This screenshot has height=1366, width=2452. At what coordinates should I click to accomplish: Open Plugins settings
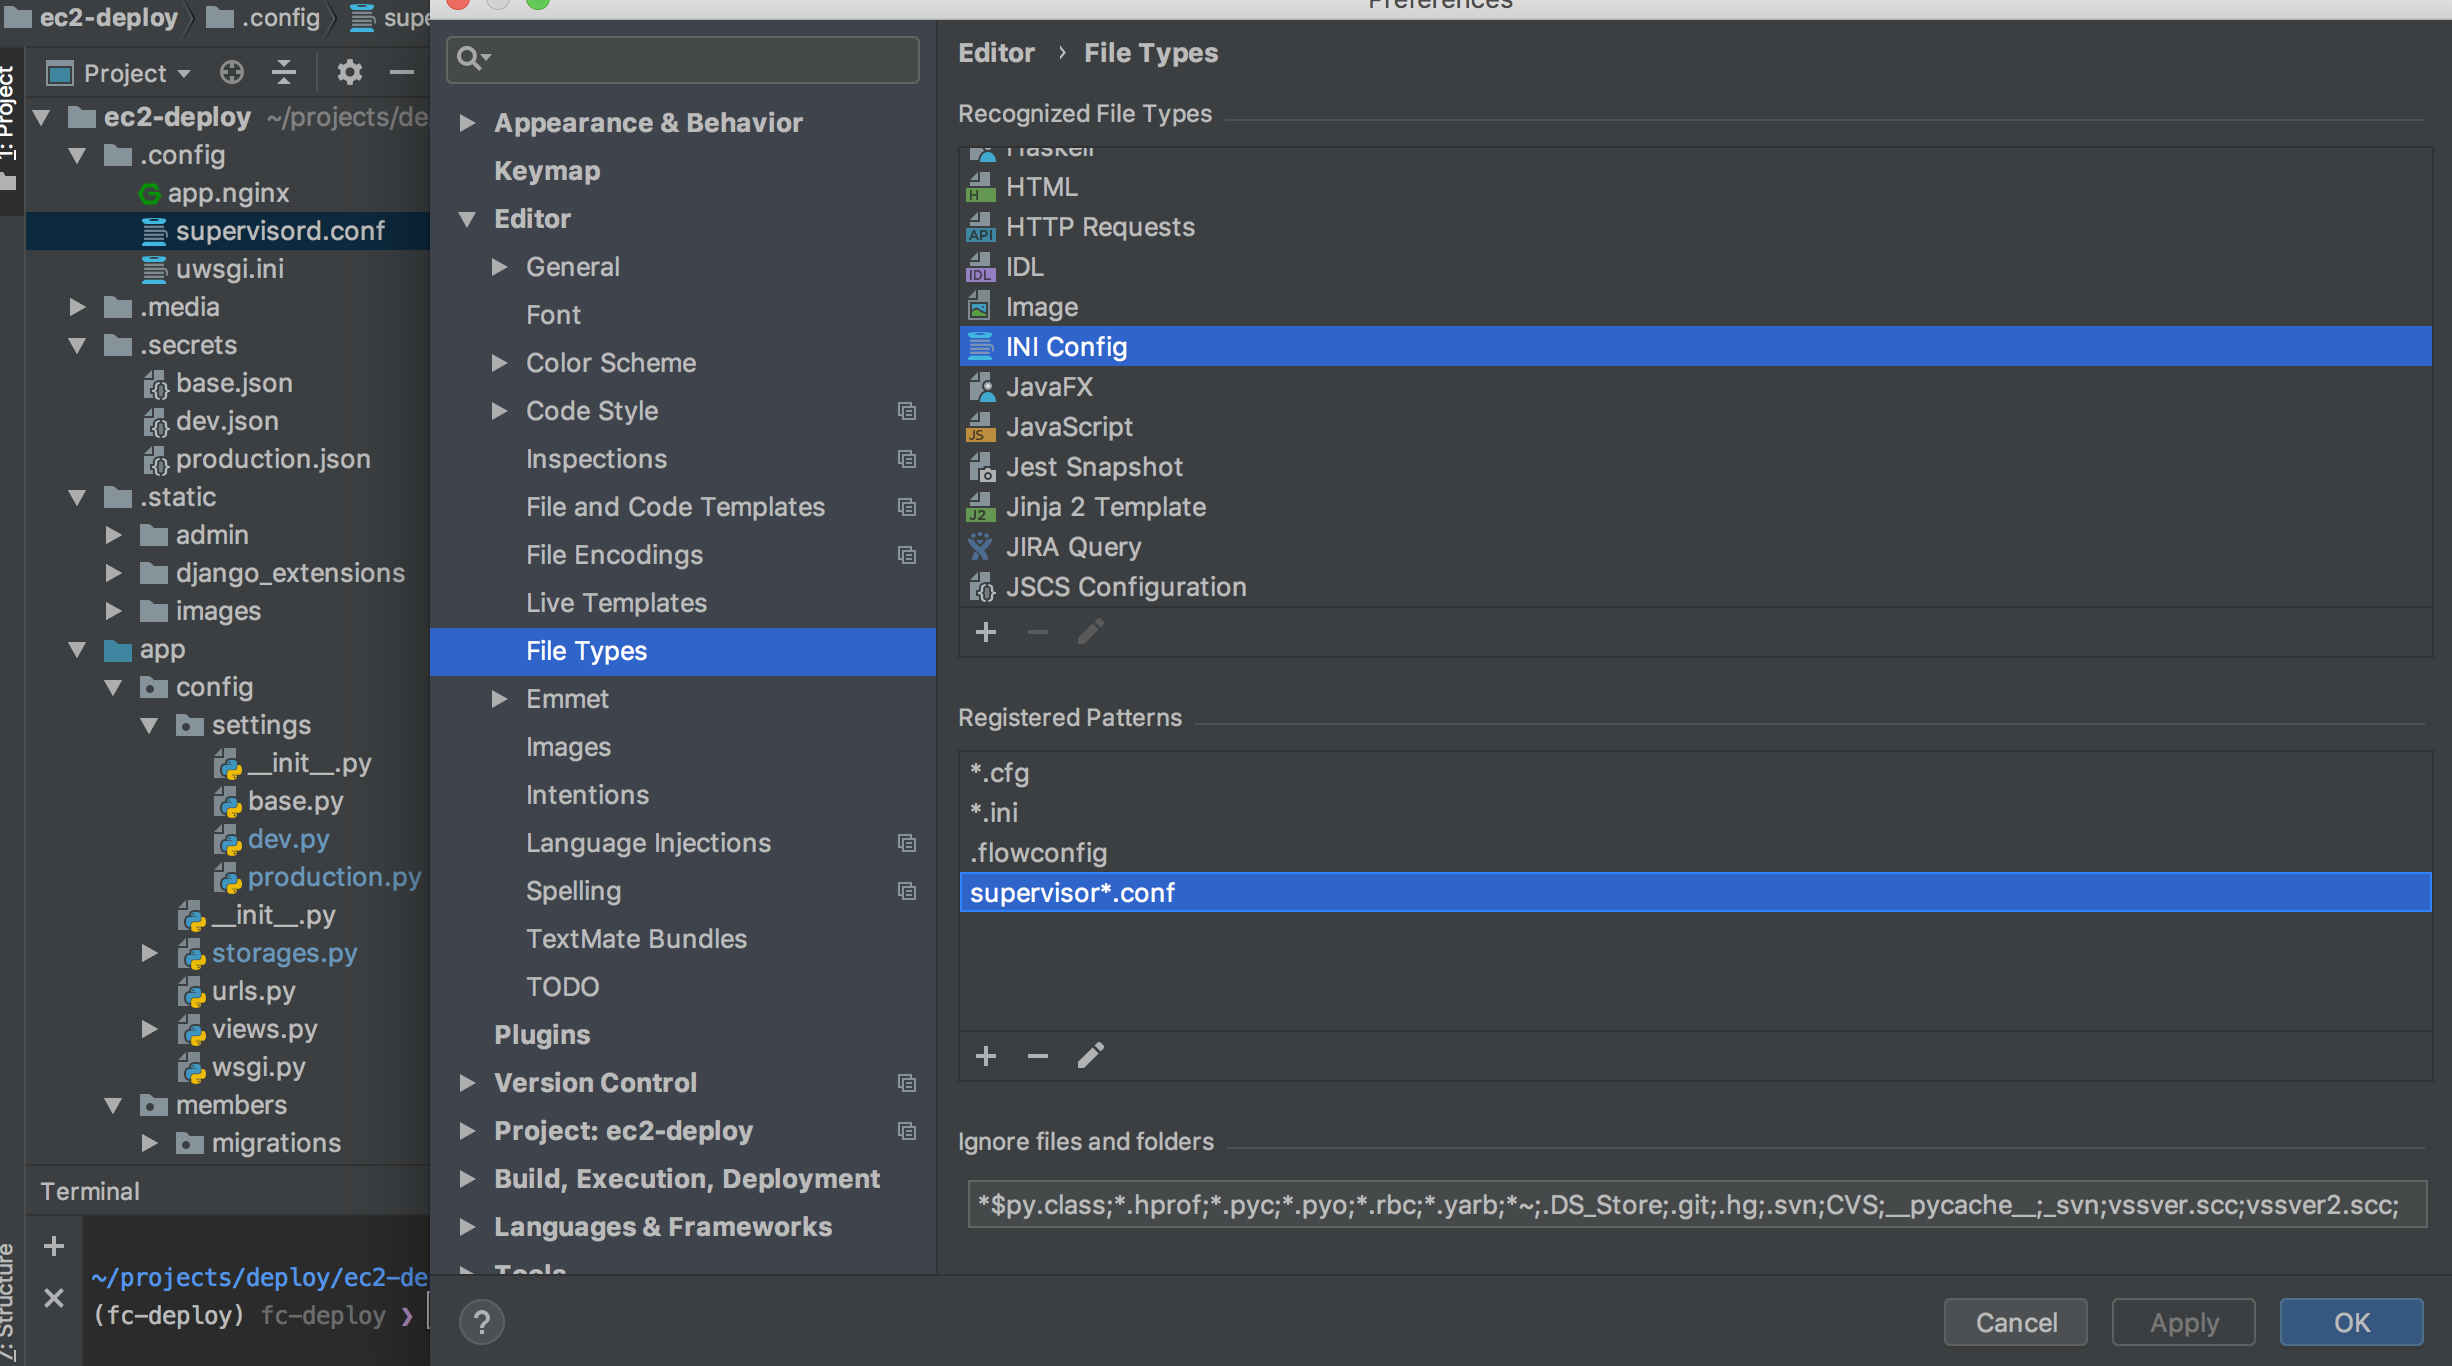coord(542,1035)
